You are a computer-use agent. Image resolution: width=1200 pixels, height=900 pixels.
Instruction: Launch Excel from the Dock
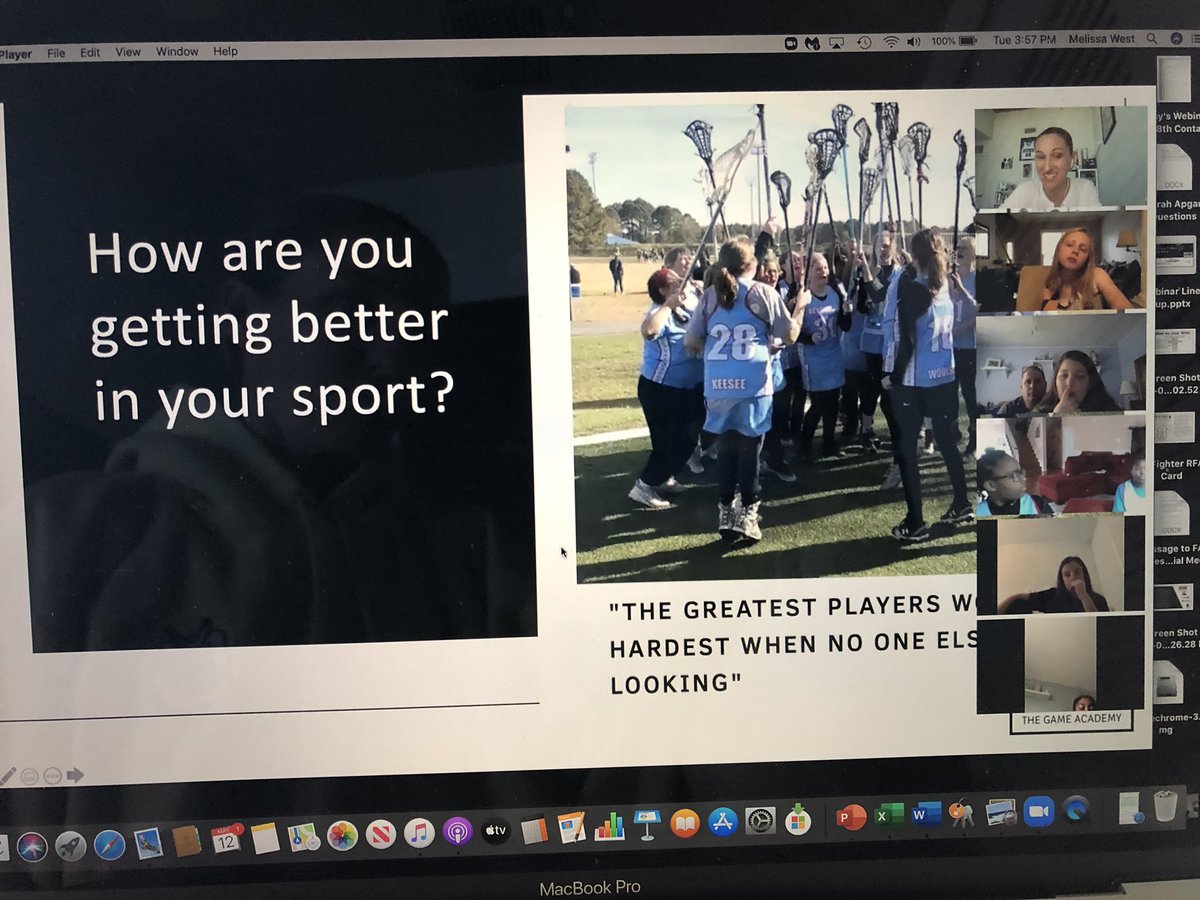tap(888, 816)
